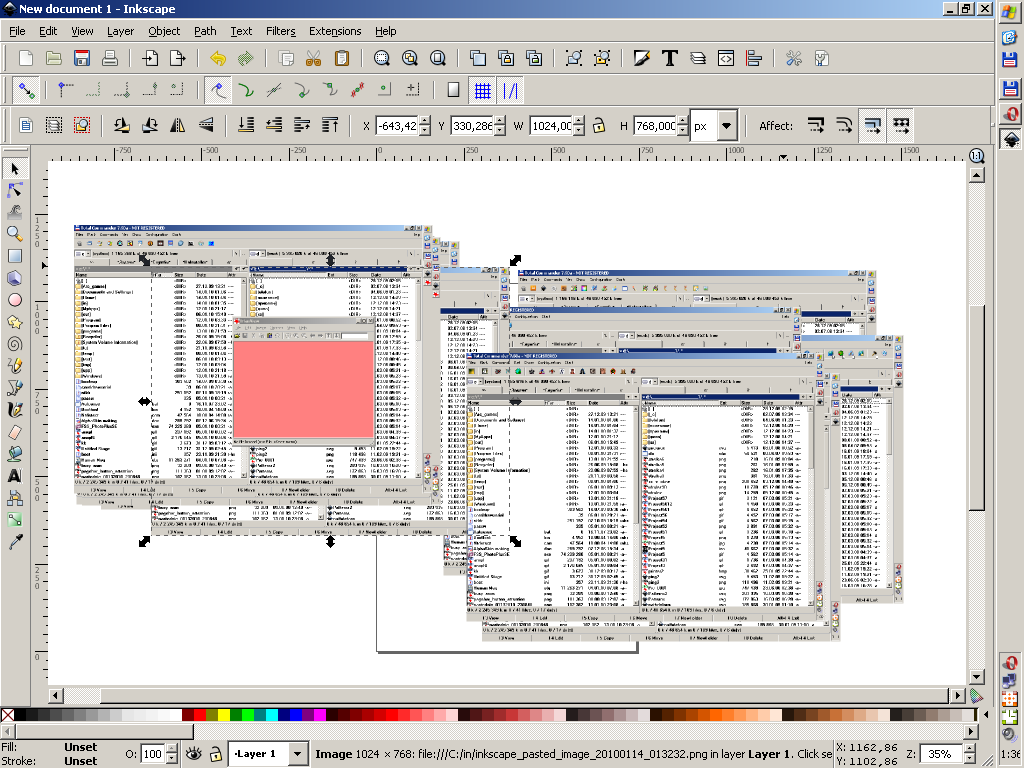1024x768 pixels.
Task: Click the Redo green arrow
Action: tap(246, 58)
